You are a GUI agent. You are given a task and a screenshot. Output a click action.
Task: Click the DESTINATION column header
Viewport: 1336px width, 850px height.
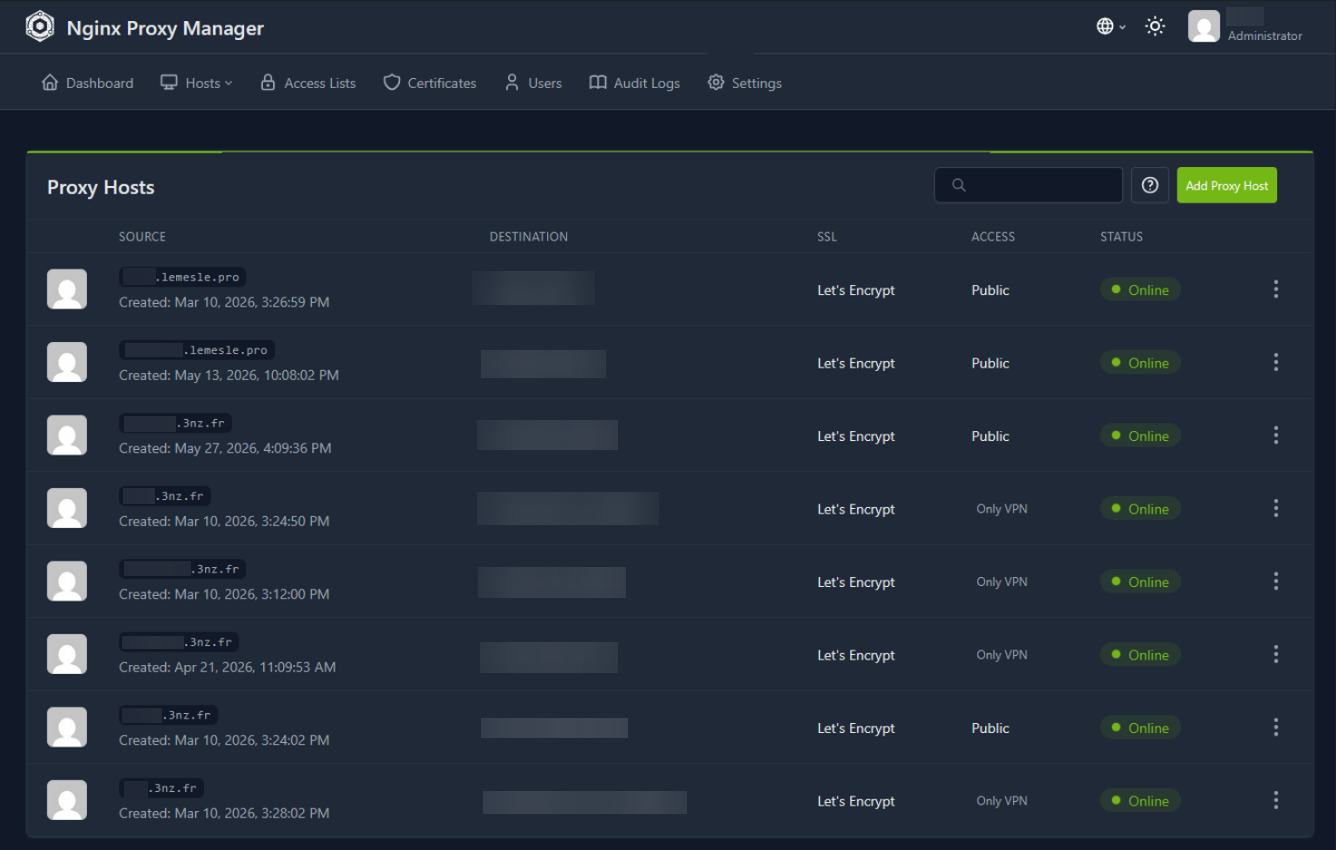click(x=528, y=237)
